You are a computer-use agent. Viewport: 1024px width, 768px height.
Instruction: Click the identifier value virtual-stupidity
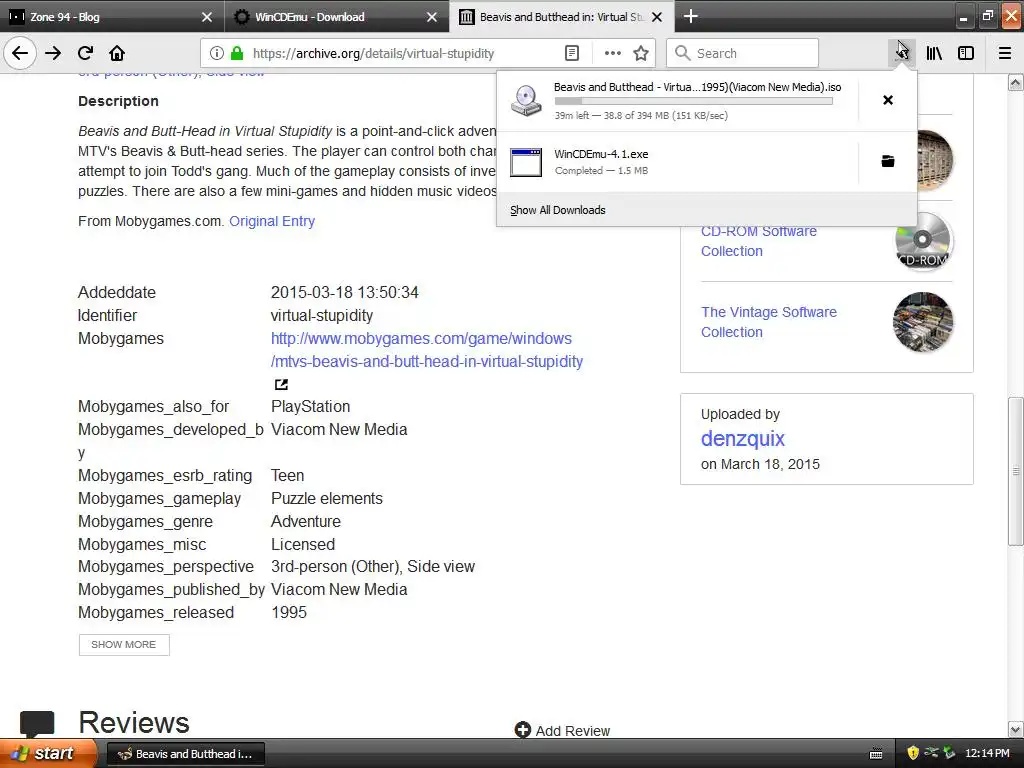pyautogui.click(x=322, y=315)
